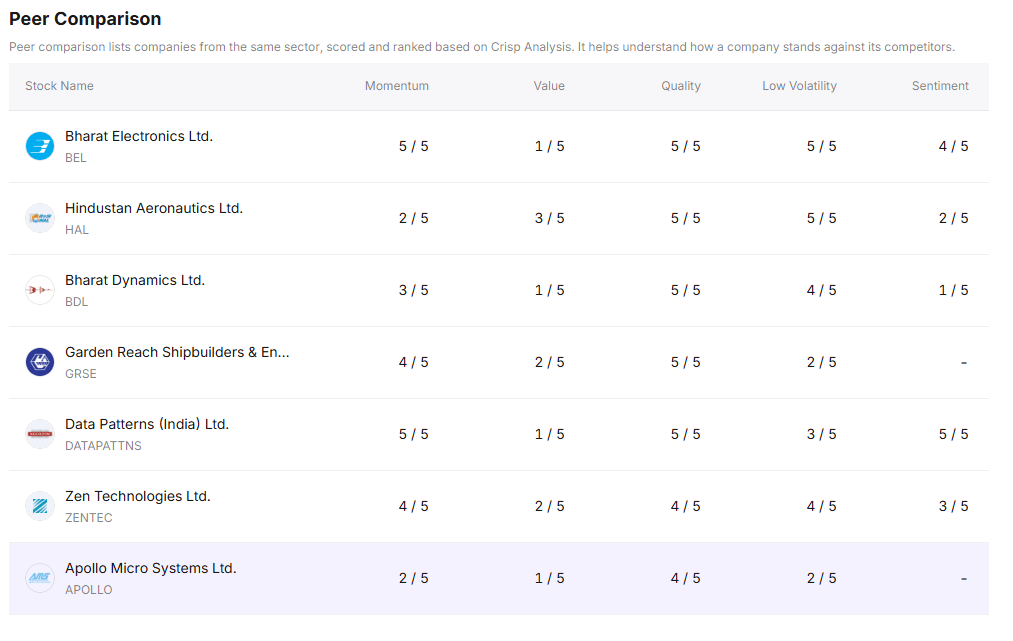Select Data Patterns (India) Ltd. name
Image resolution: width=1013 pixels, height=641 pixels.
coord(147,424)
